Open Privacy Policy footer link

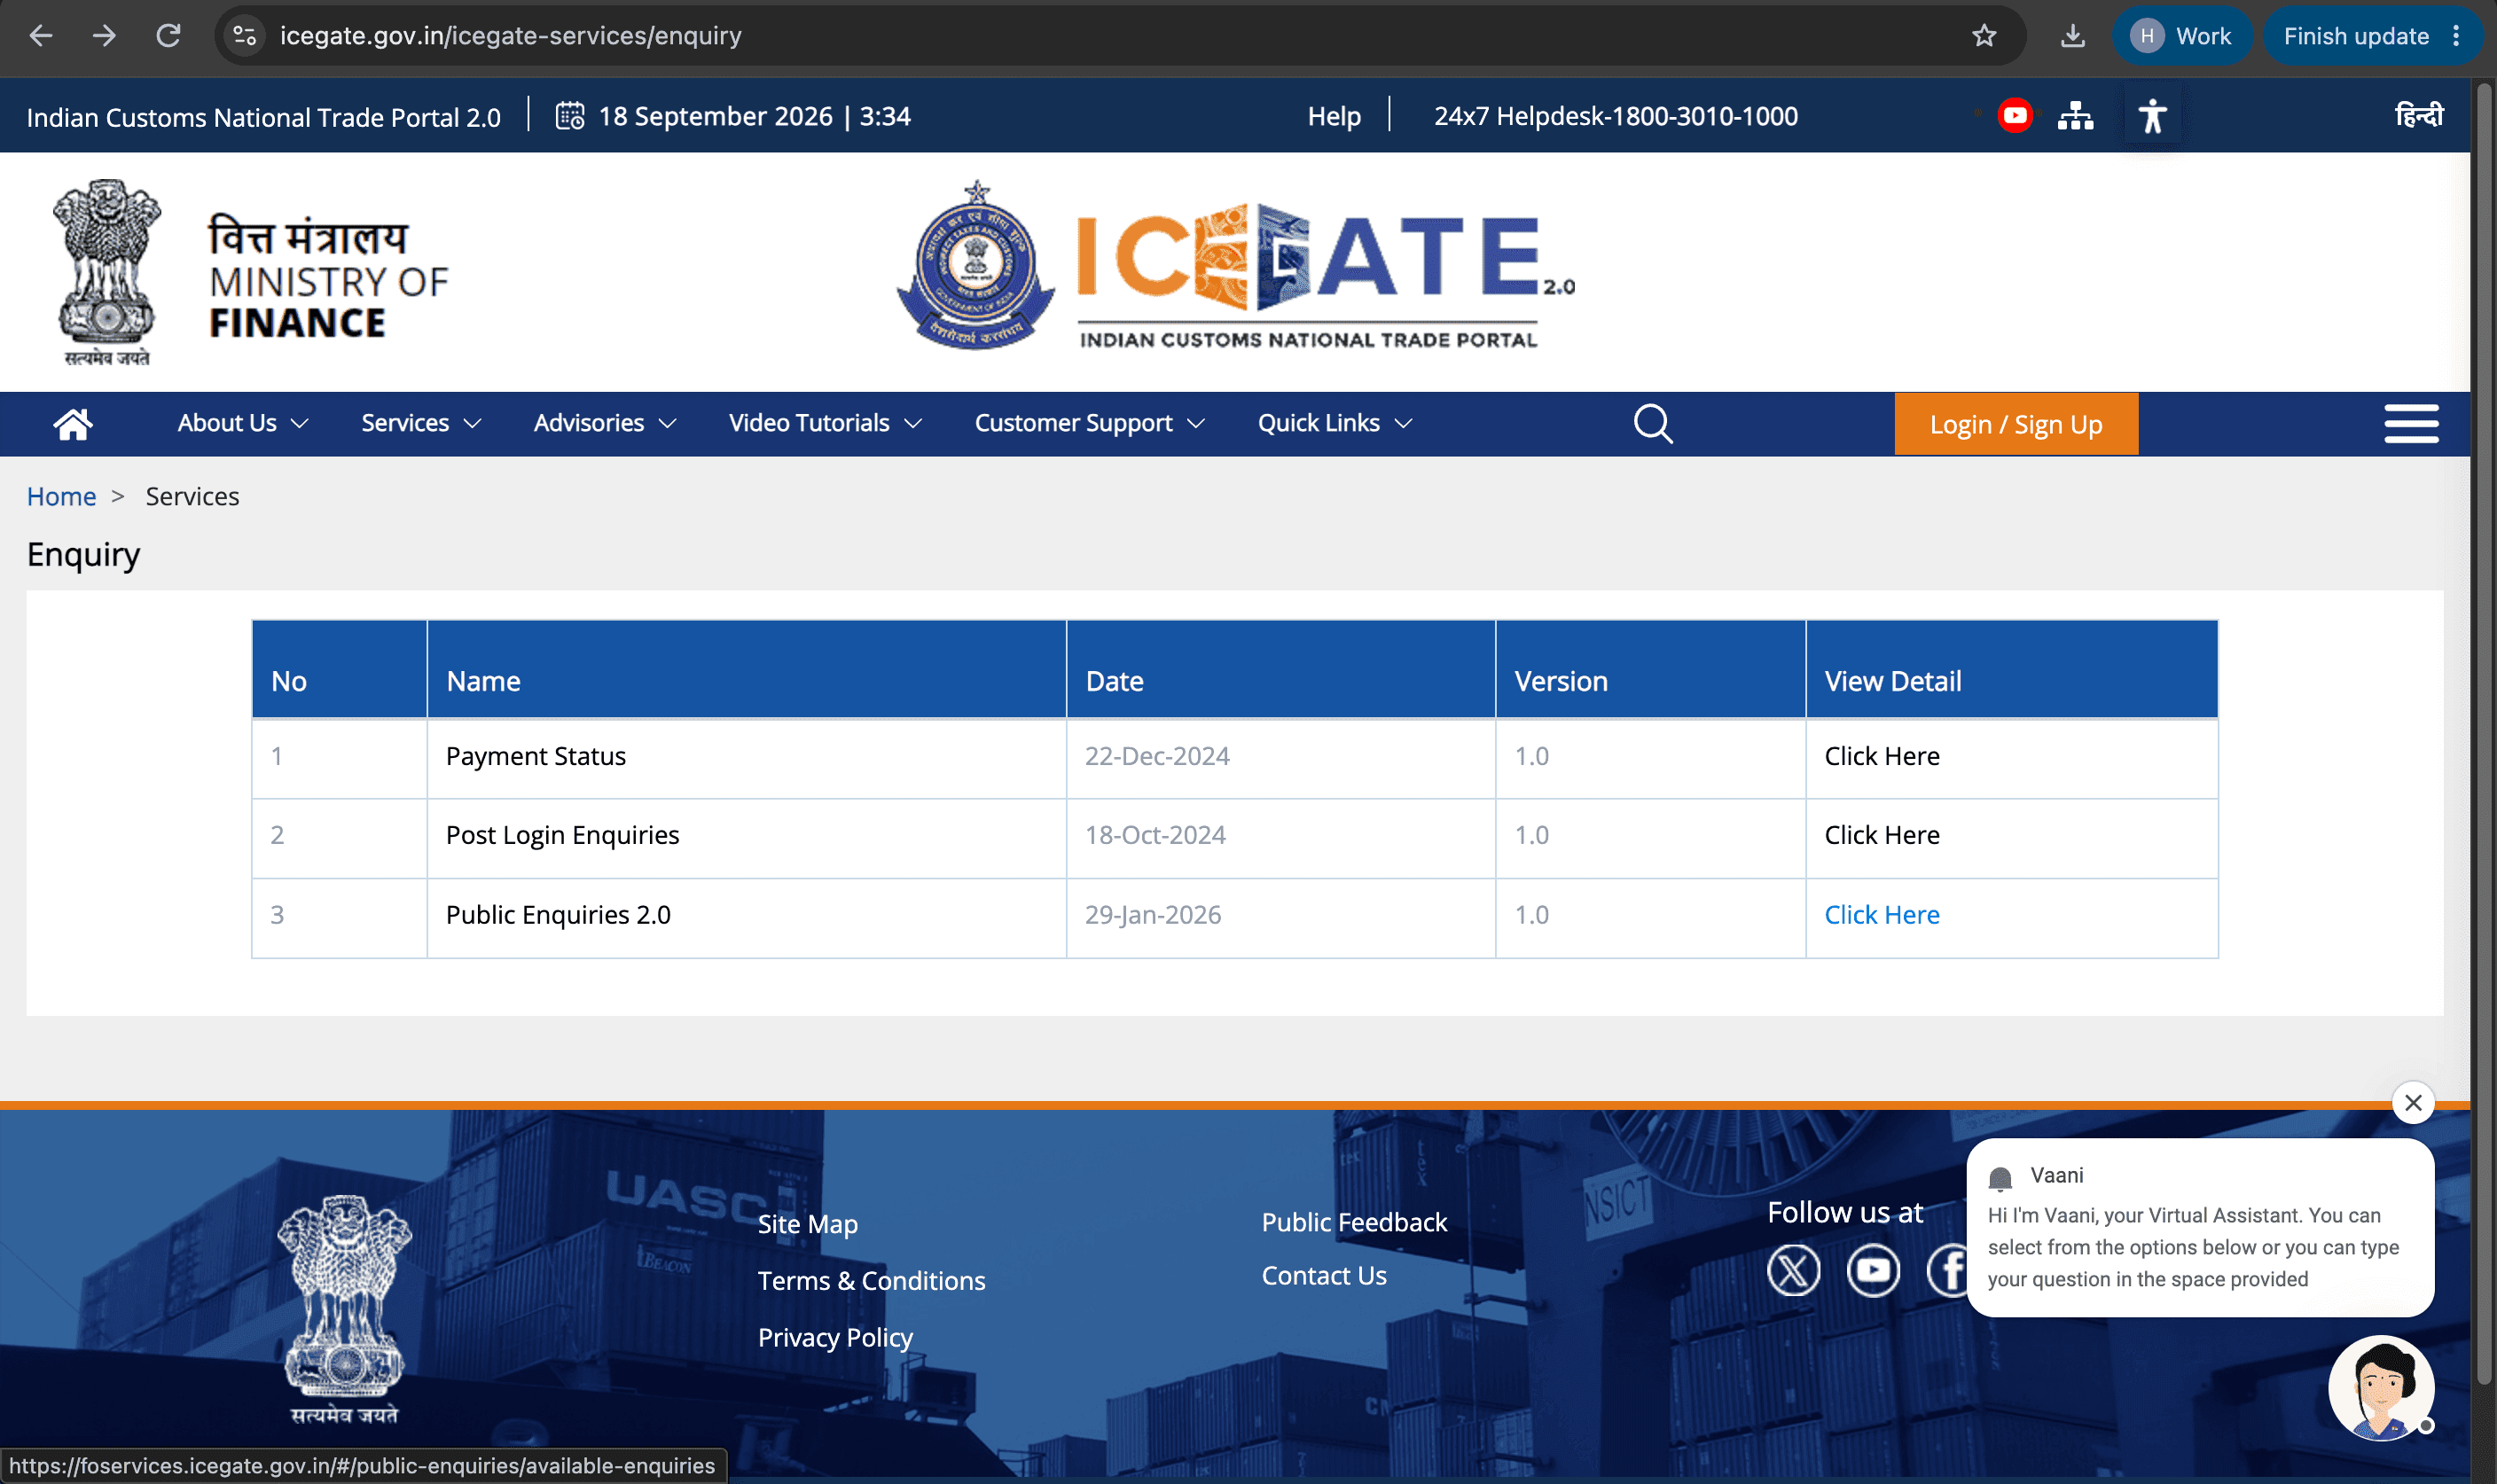(835, 1338)
